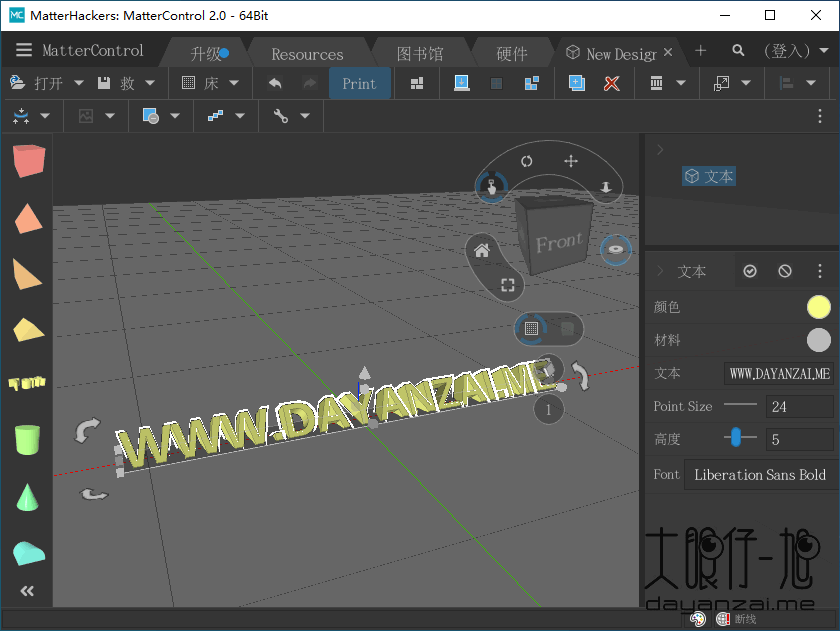840x631 pixels.
Task: Open the 登入 sign-in menu
Action: (796, 51)
